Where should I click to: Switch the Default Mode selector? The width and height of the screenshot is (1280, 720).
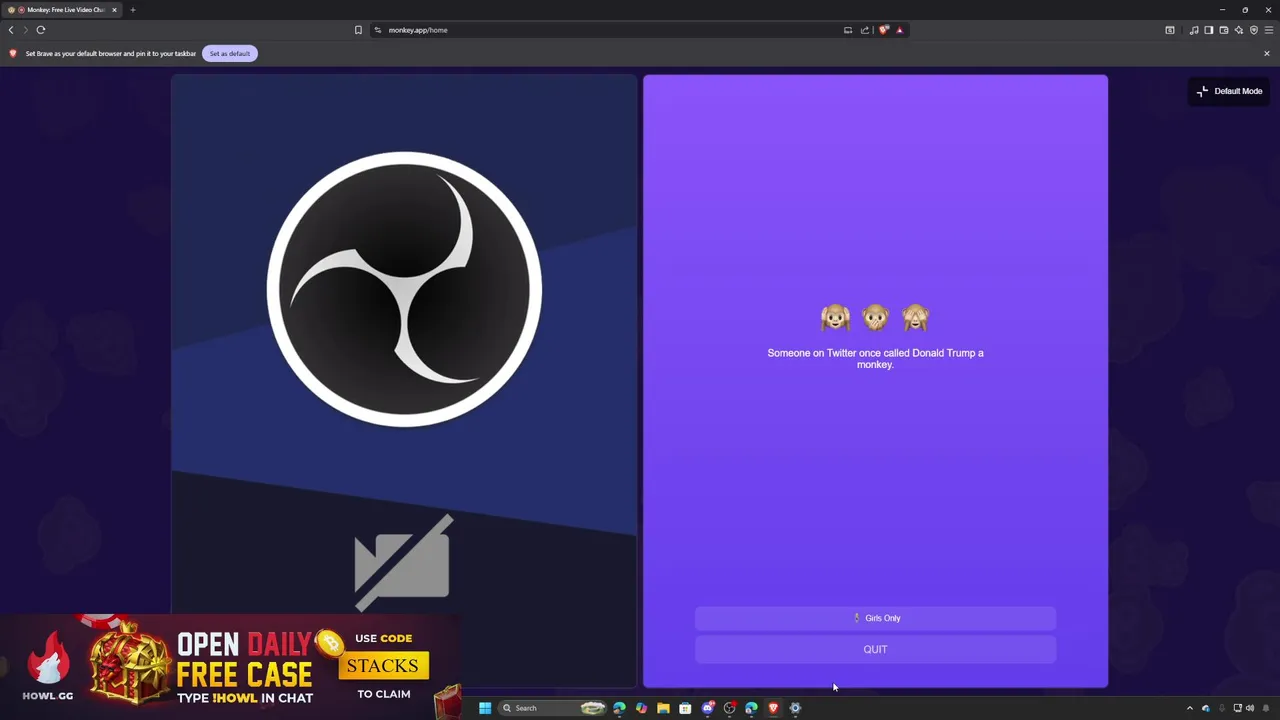pos(1229,91)
